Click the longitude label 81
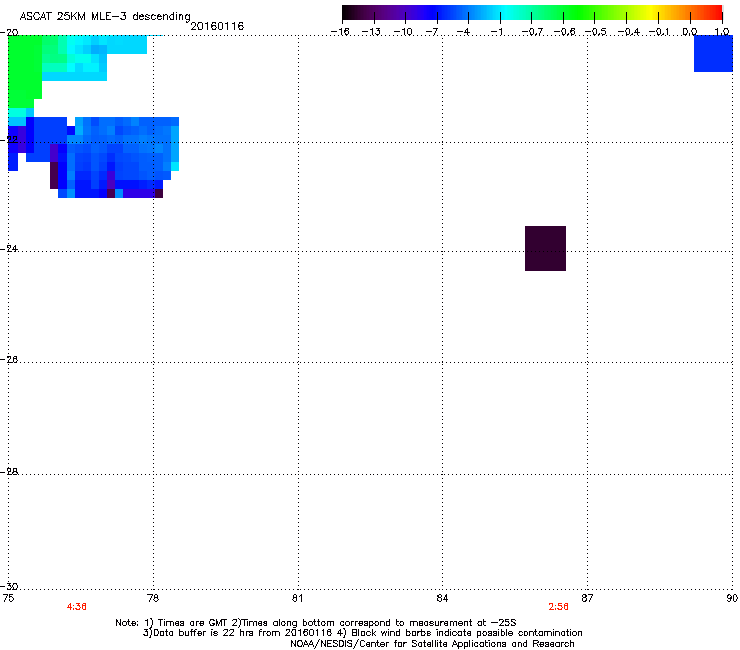 click(297, 599)
